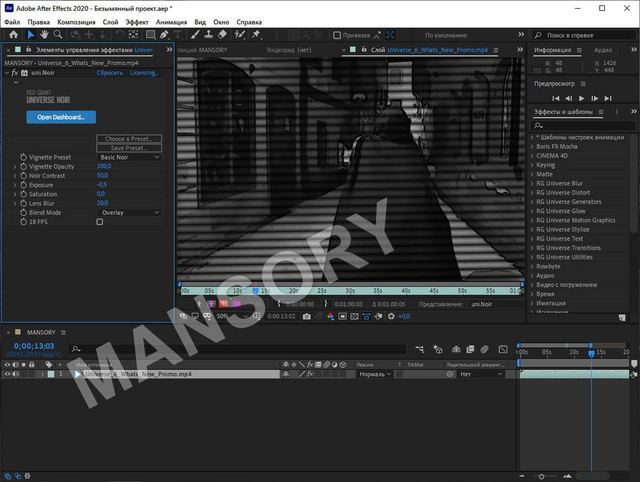Open the Эффект menu

pos(137,21)
